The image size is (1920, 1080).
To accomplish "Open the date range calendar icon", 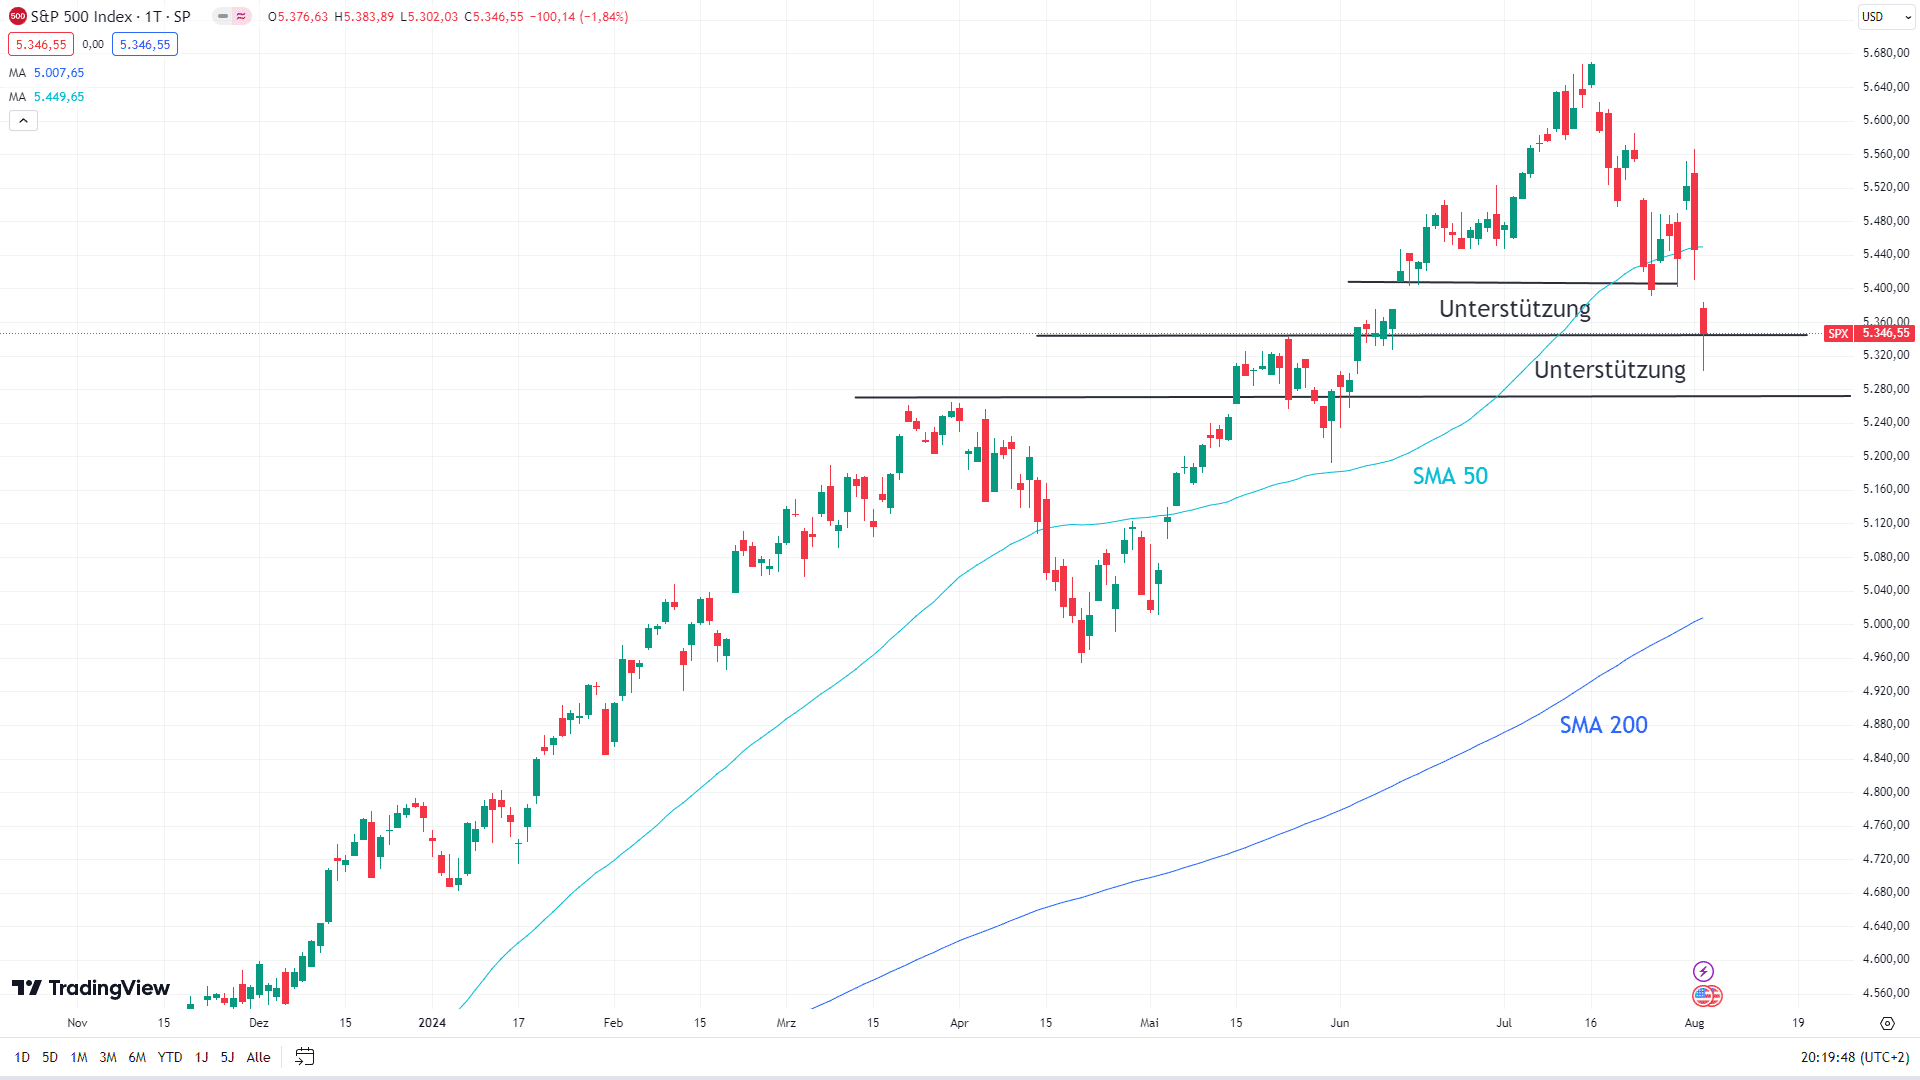I will 305,1057.
